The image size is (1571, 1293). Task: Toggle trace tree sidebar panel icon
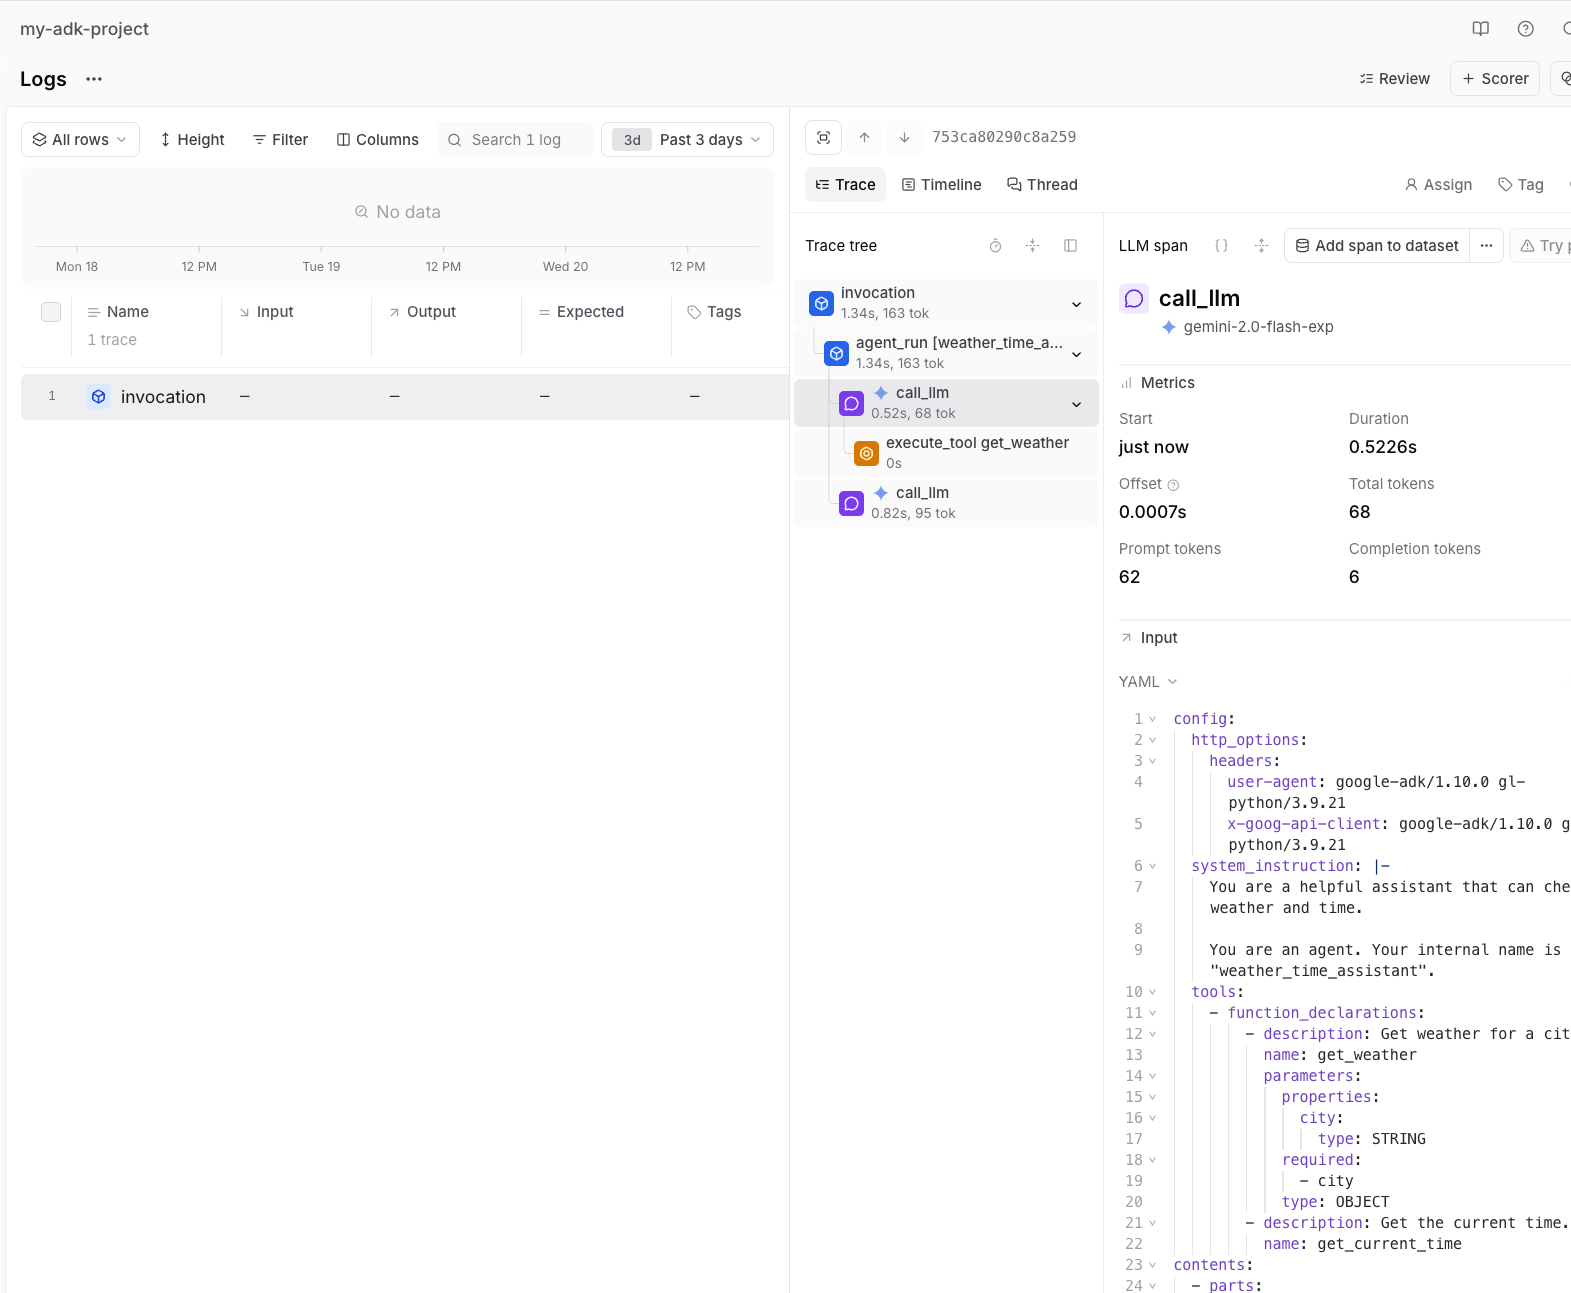[1070, 246]
